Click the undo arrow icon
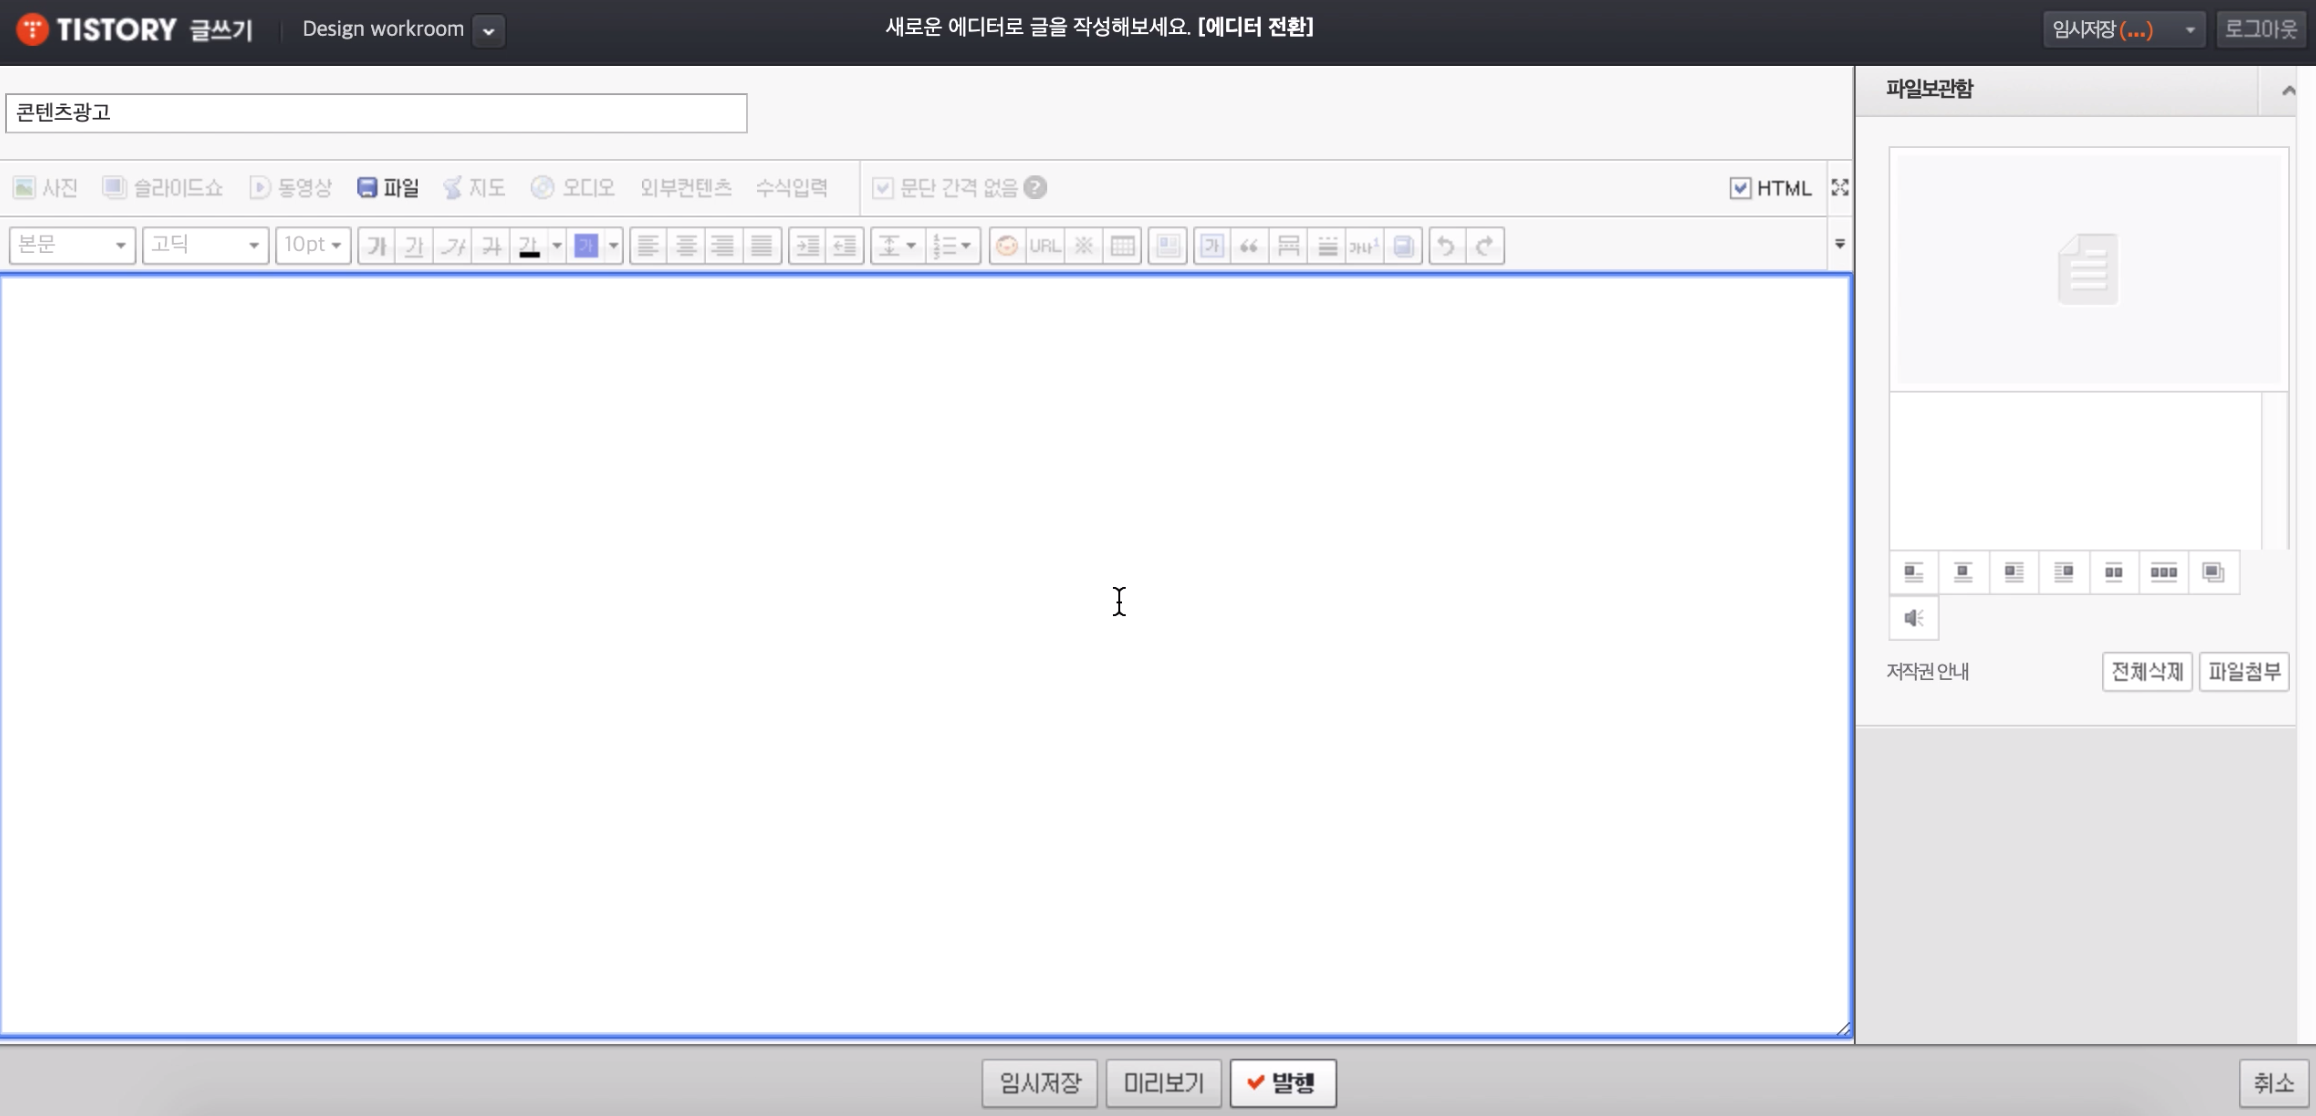This screenshot has width=2316, height=1116. click(1446, 245)
